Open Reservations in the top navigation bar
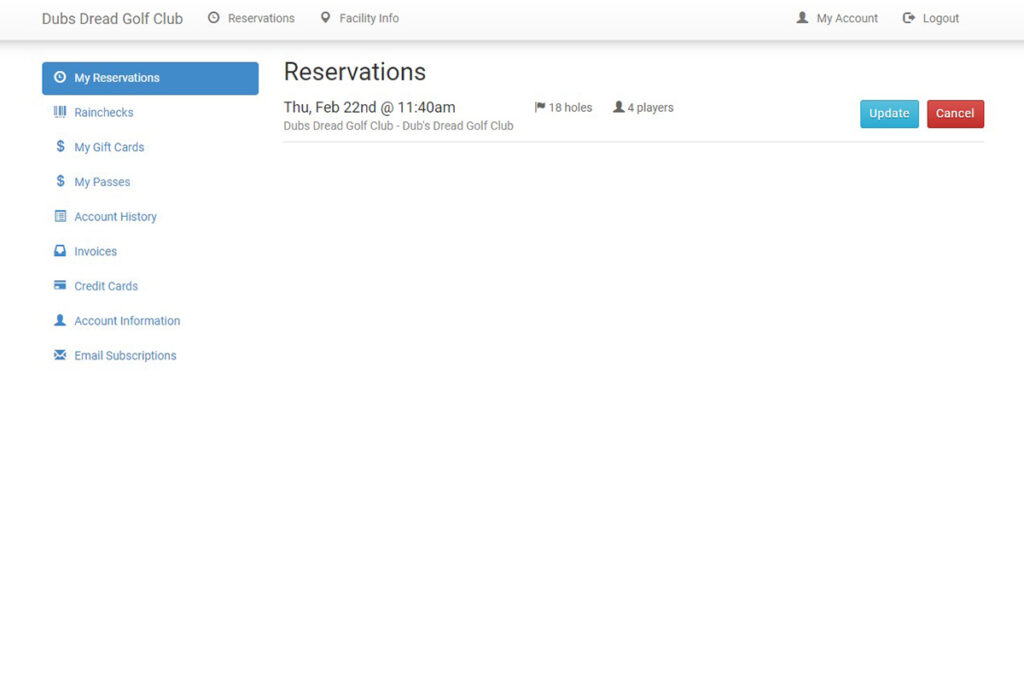1024x683 pixels. point(251,18)
